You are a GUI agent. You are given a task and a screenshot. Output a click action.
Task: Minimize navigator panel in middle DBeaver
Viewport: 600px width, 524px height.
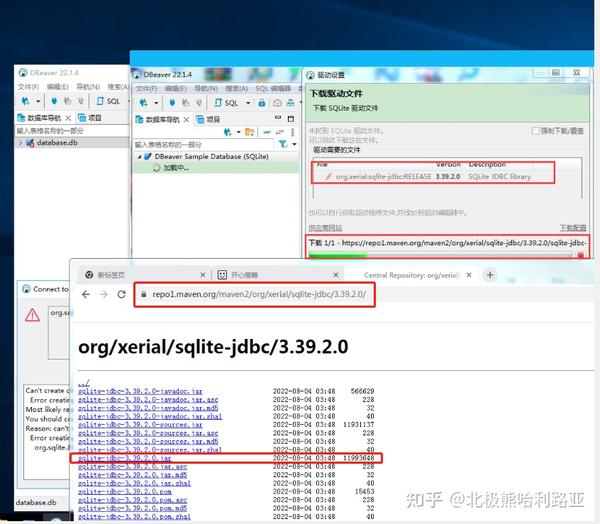[x=278, y=118]
